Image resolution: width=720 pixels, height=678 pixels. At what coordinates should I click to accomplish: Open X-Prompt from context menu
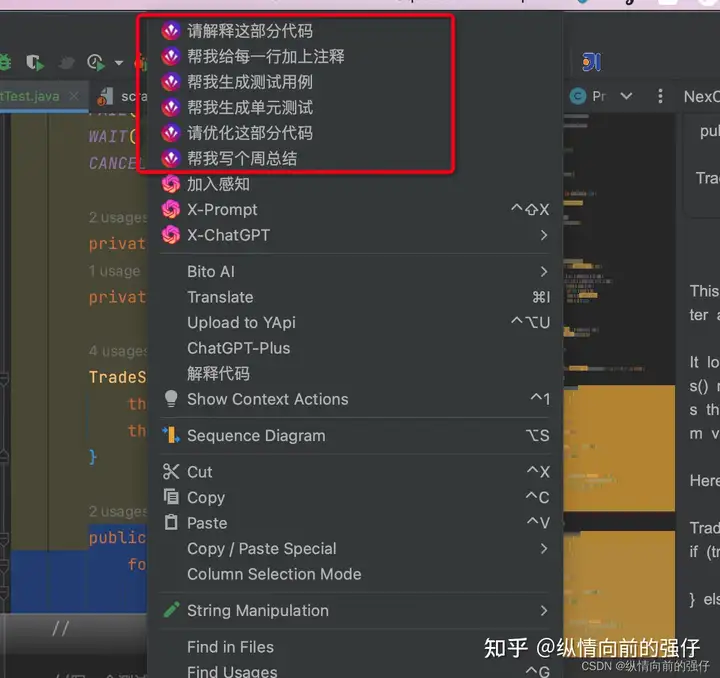(x=354, y=210)
